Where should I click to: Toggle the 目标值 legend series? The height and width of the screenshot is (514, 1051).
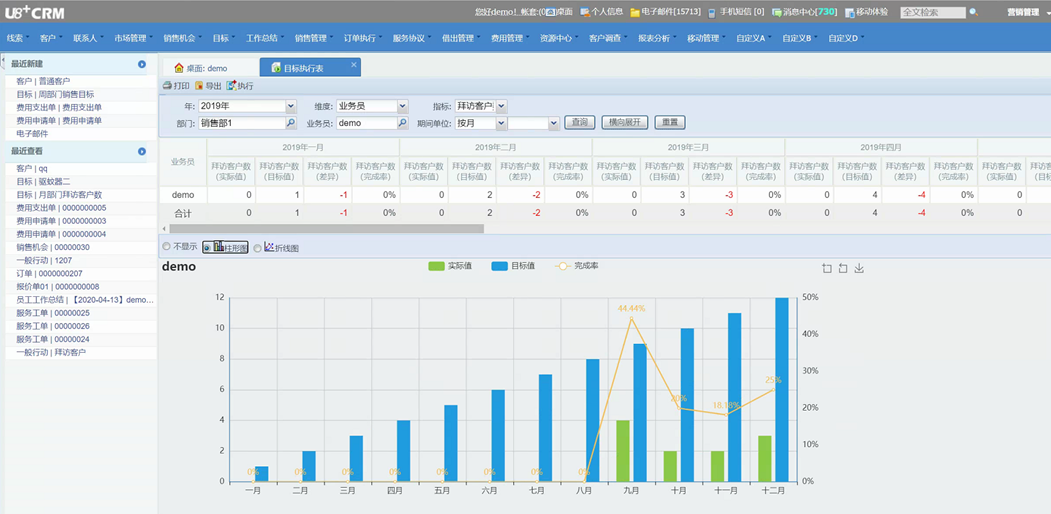pyautogui.click(x=513, y=266)
